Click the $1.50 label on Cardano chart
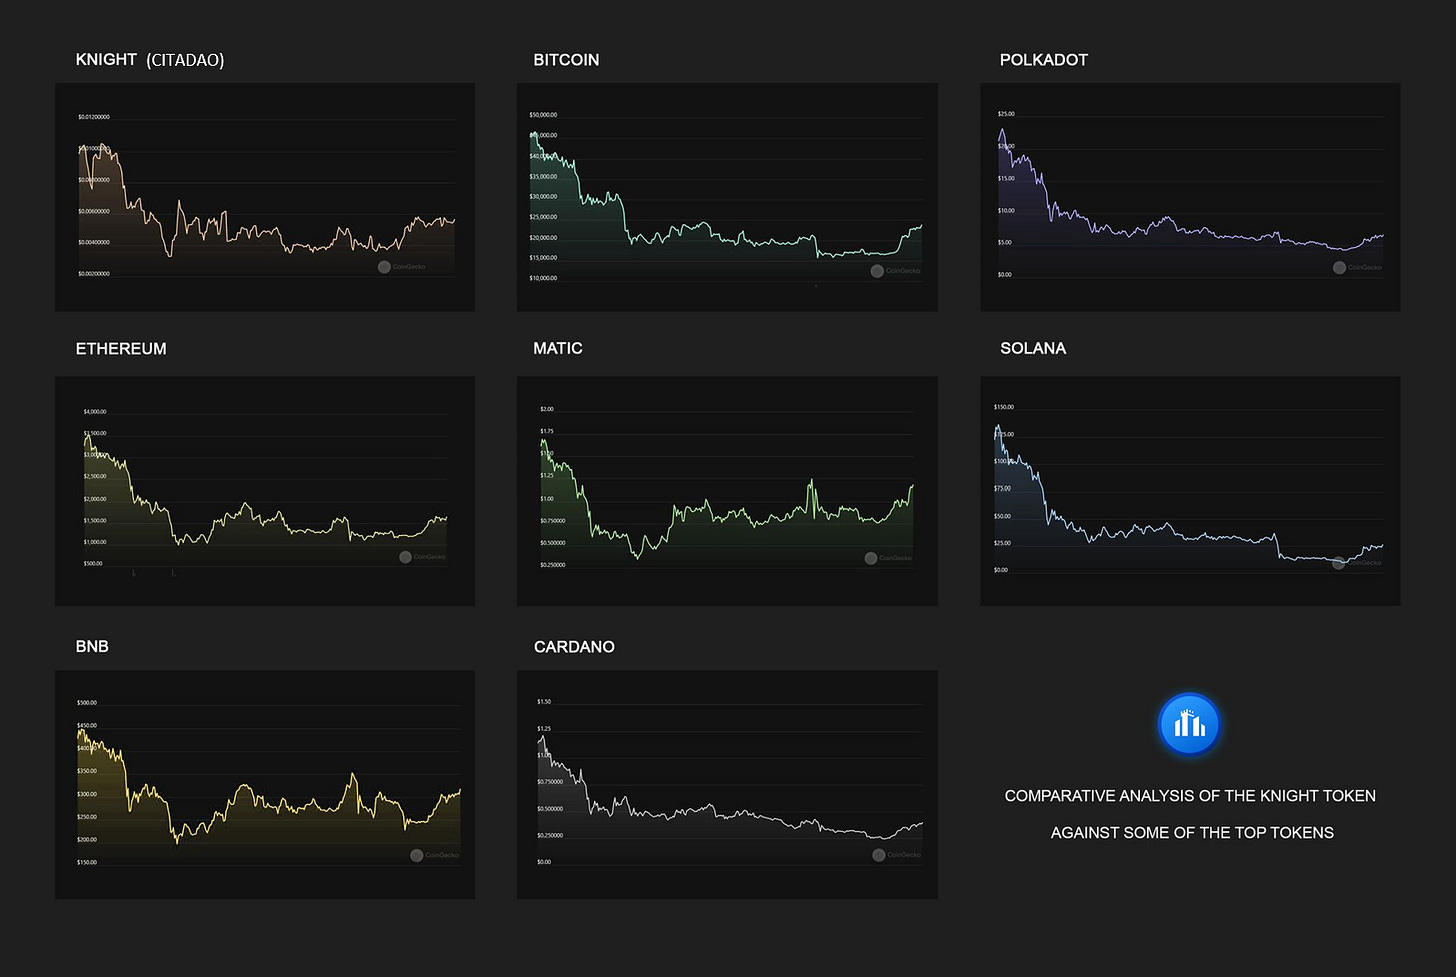Image resolution: width=1456 pixels, height=977 pixels. [x=544, y=702]
